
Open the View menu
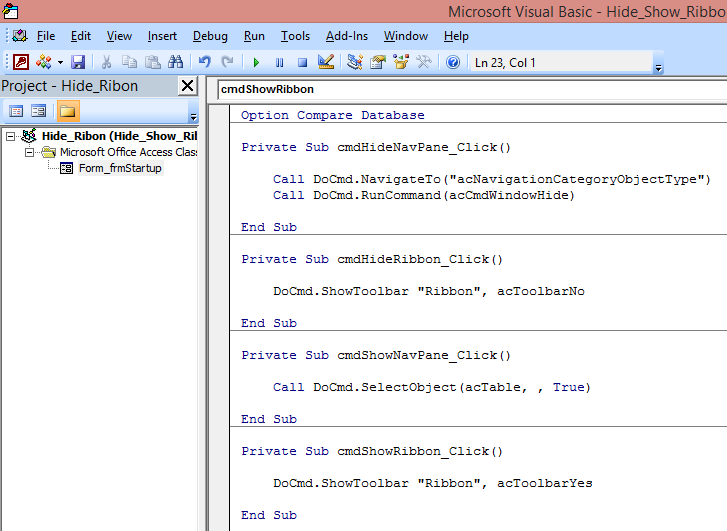pyautogui.click(x=119, y=36)
